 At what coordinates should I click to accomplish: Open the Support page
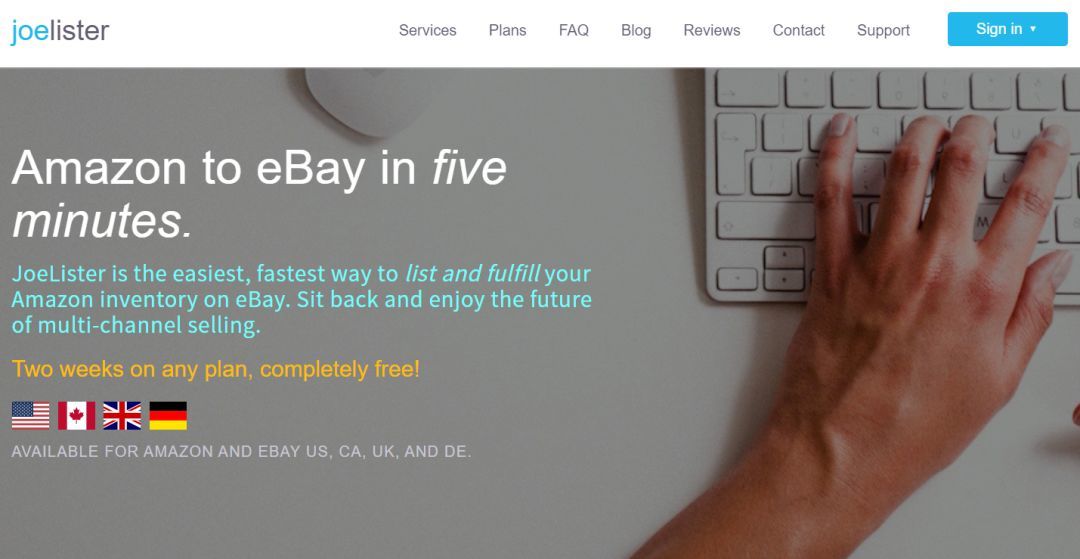[883, 30]
